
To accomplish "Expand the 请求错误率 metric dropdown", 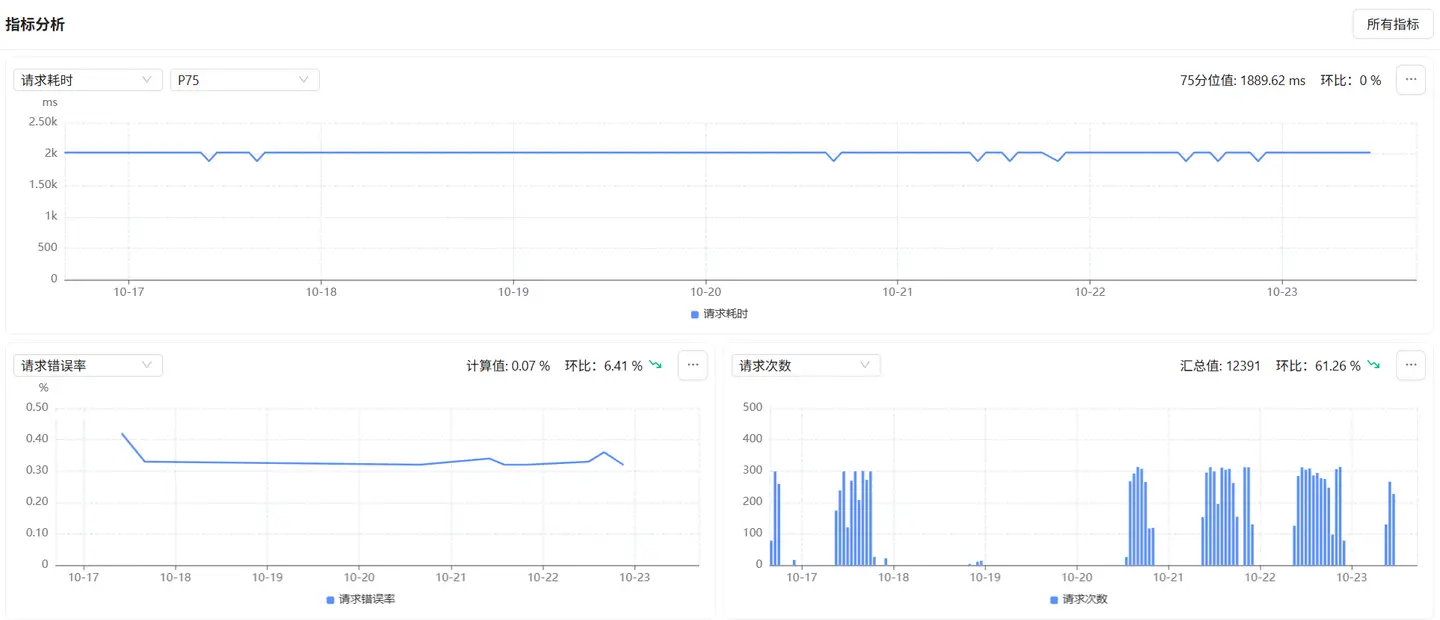I will pos(87,366).
